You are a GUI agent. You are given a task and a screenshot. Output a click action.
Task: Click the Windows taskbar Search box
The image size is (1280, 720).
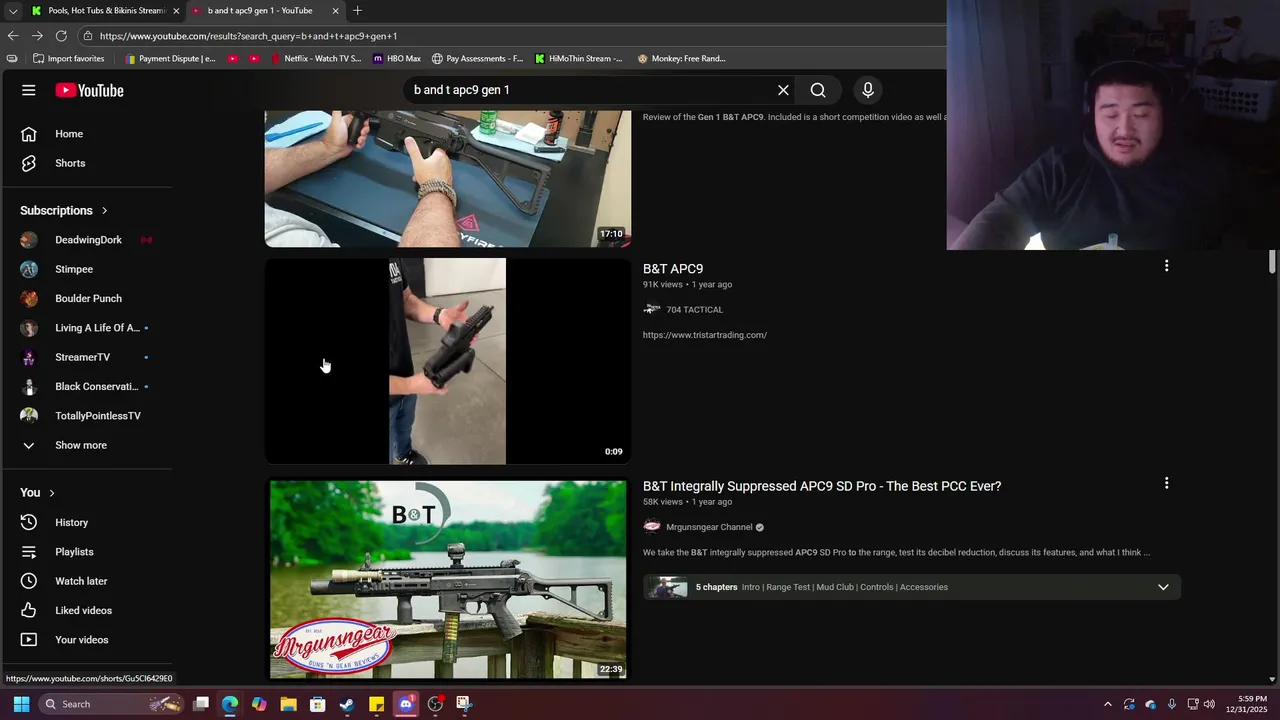113,704
